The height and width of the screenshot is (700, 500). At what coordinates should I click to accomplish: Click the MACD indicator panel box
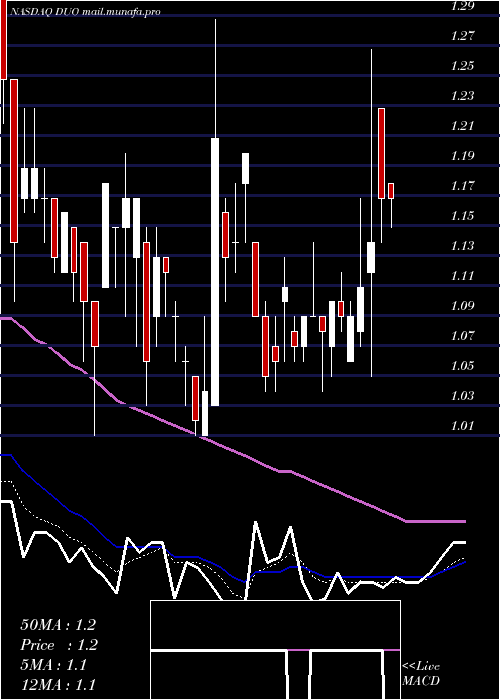275,650
